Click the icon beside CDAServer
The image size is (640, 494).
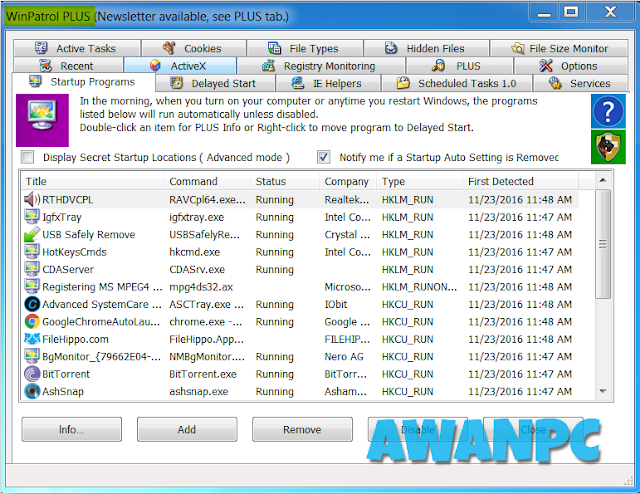32,269
